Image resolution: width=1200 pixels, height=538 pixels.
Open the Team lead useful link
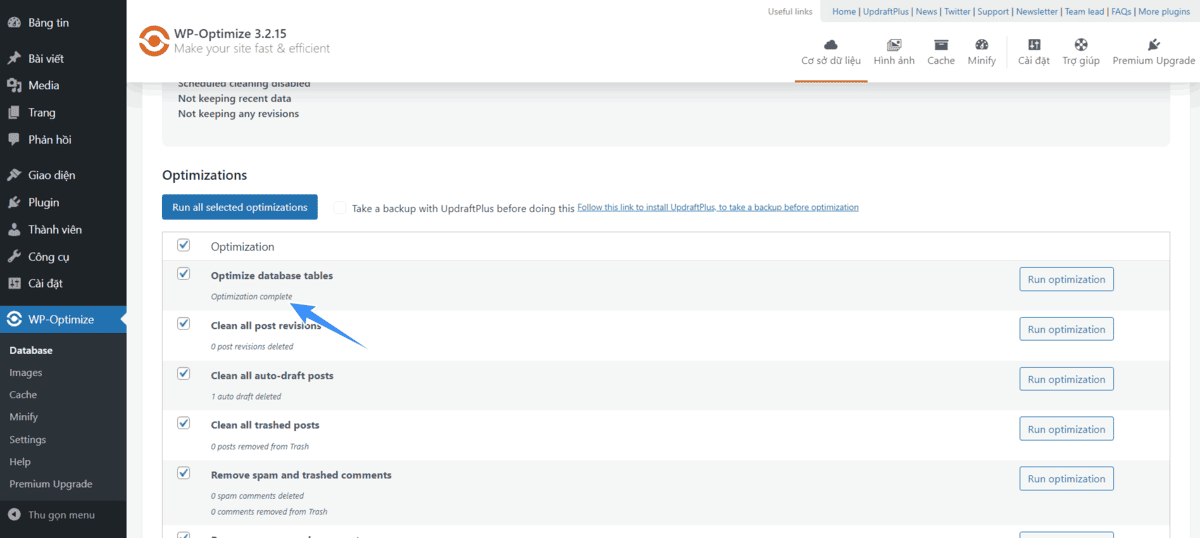(x=1084, y=12)
